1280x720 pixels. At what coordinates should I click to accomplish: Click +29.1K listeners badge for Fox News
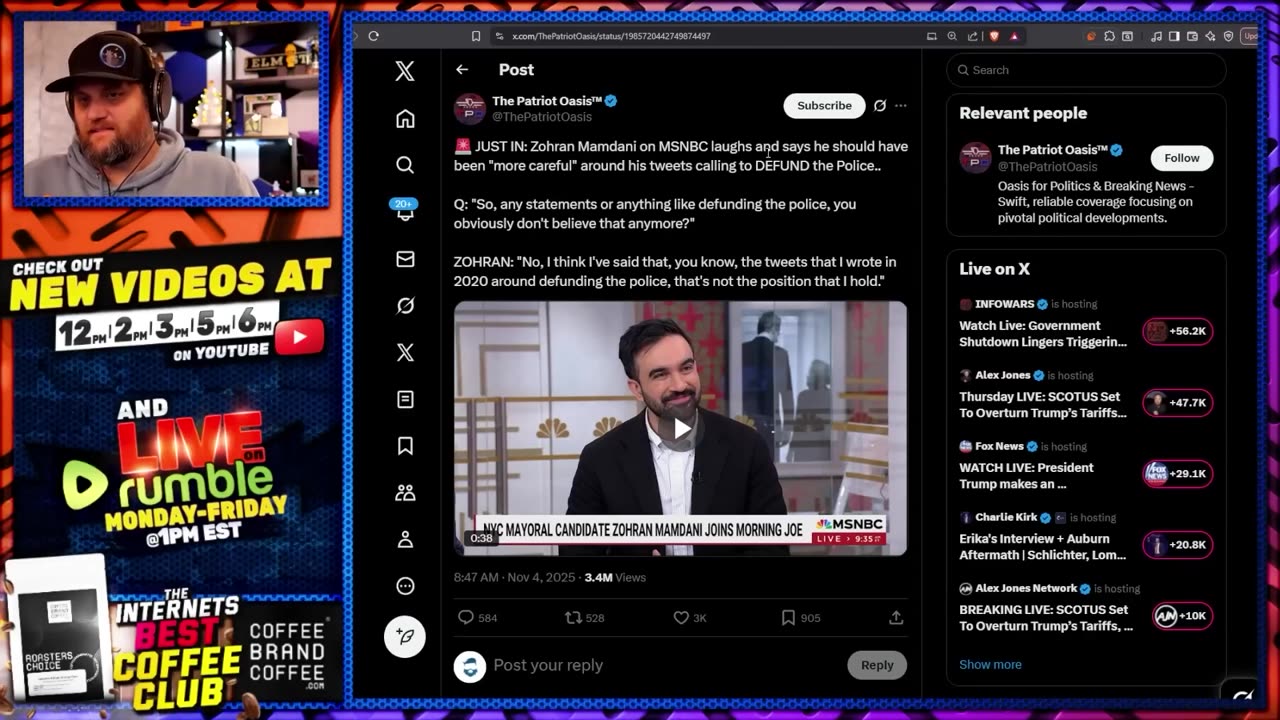[x=1178, y=473]
